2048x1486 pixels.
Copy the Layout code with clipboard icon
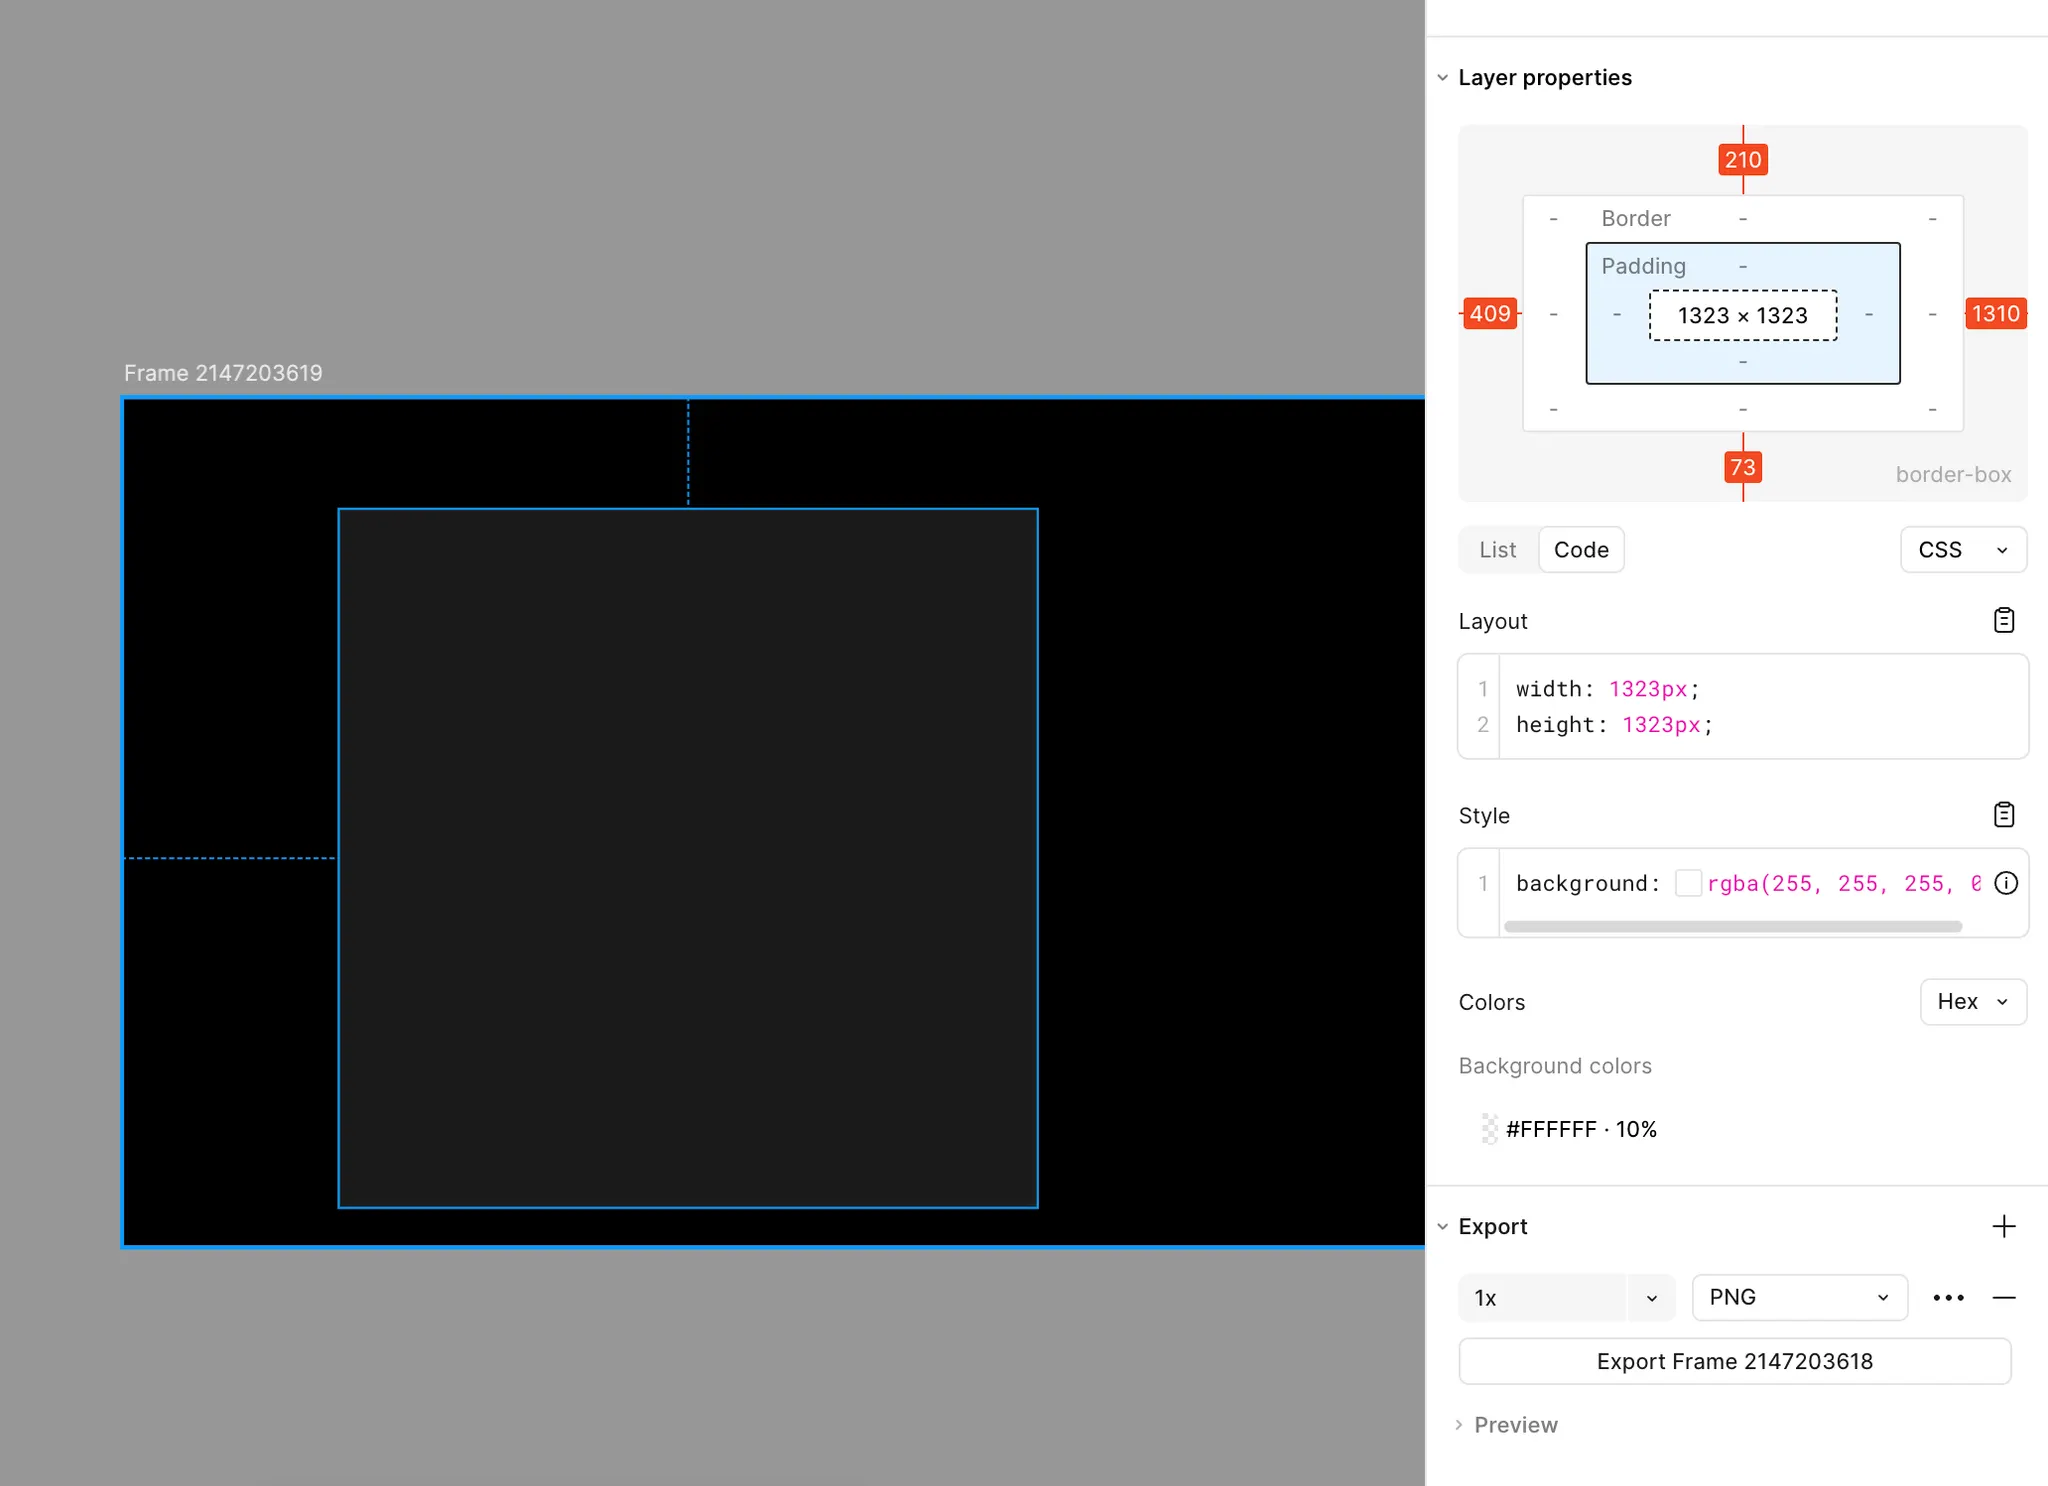tap(2003, 621)
